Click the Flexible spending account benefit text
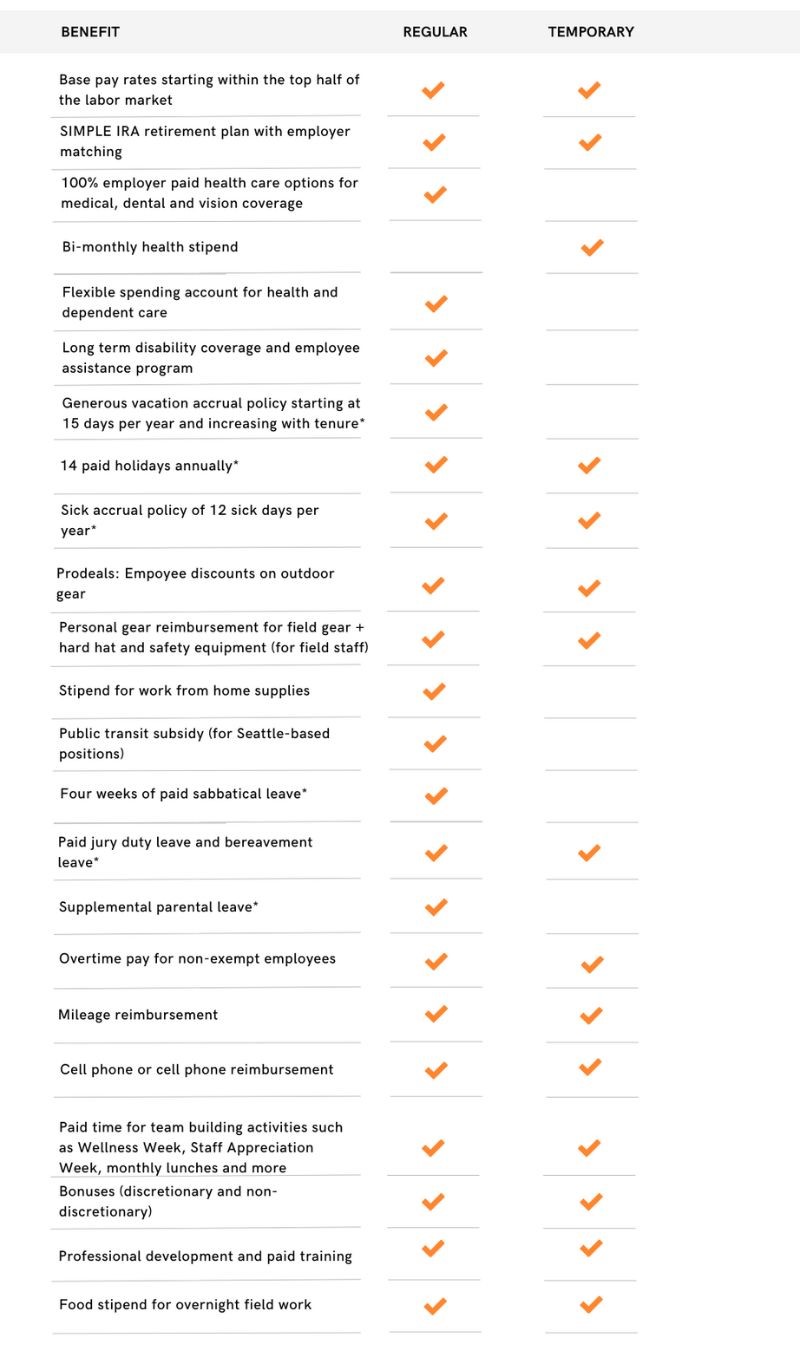 [200, 302]
